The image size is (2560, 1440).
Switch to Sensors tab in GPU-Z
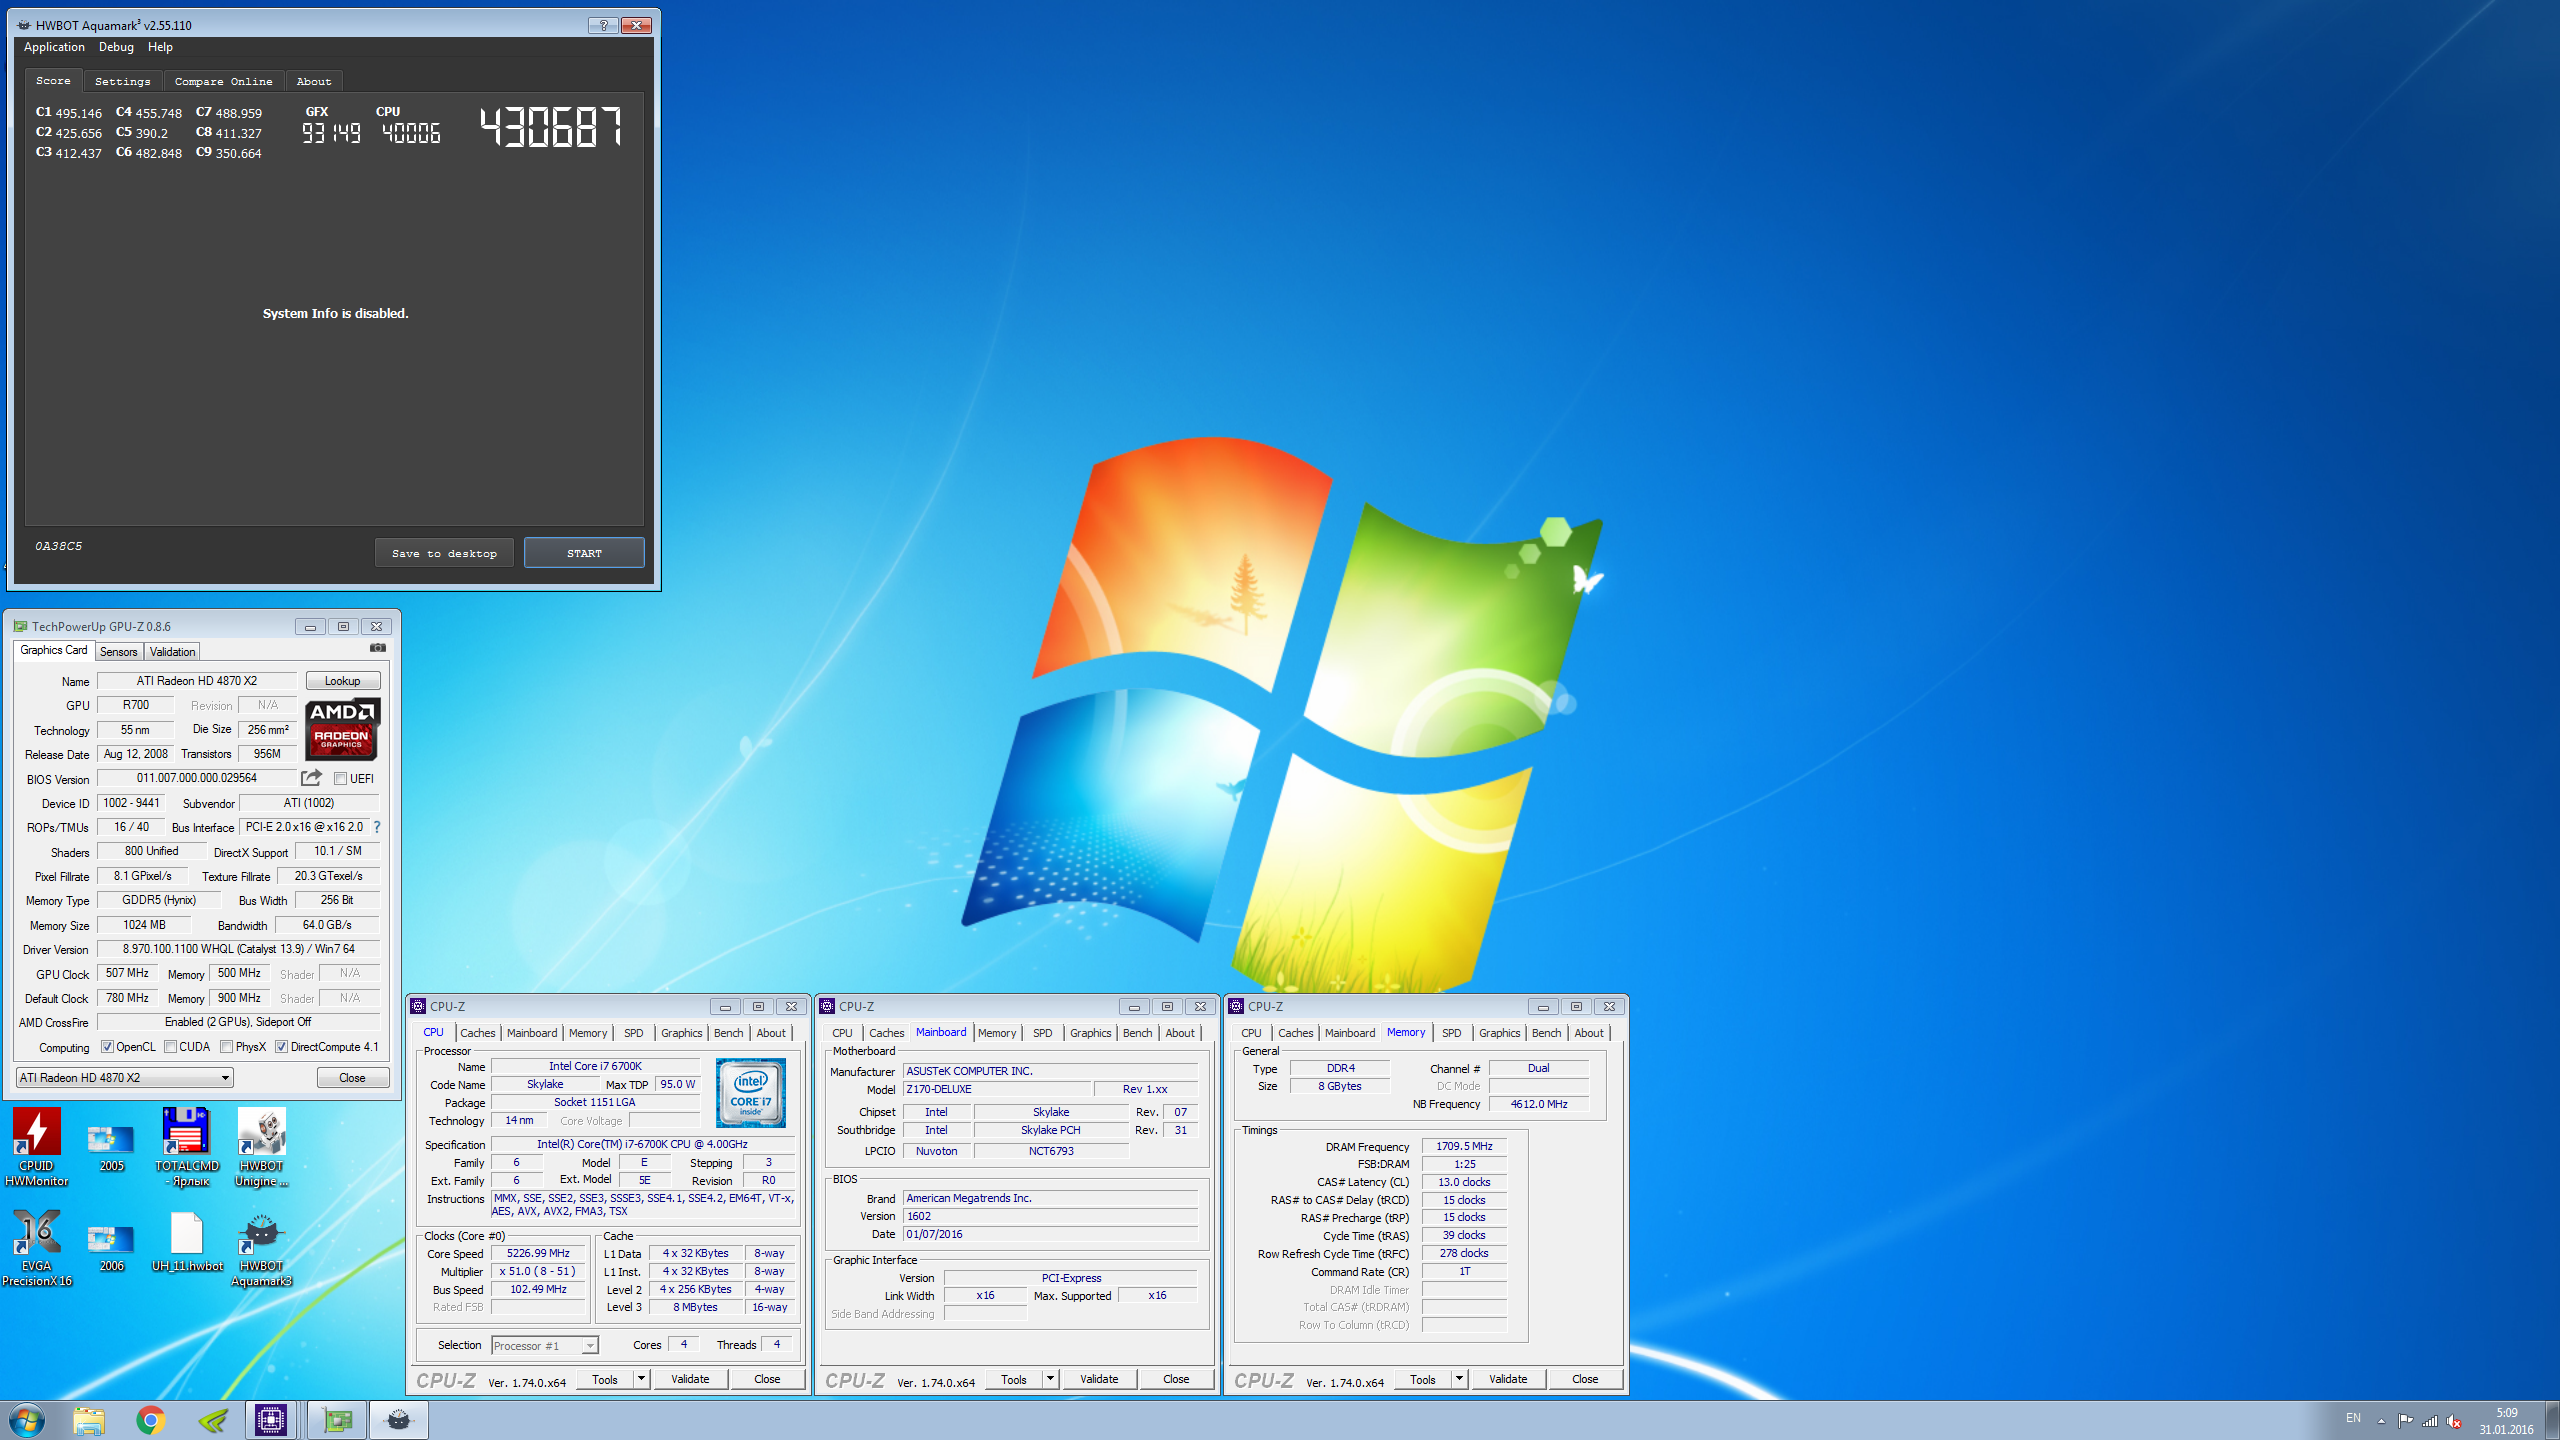118,652
